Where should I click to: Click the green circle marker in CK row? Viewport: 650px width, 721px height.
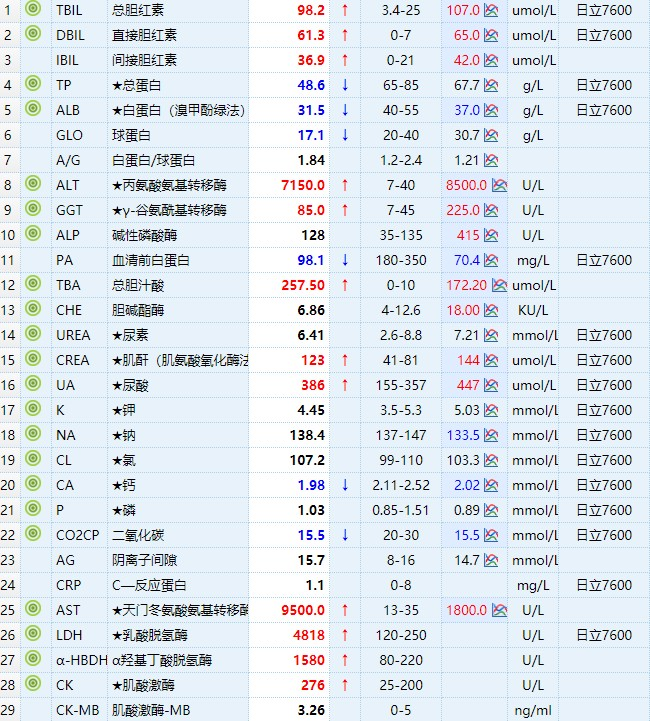pyautogui.click(x=33, y=685)
